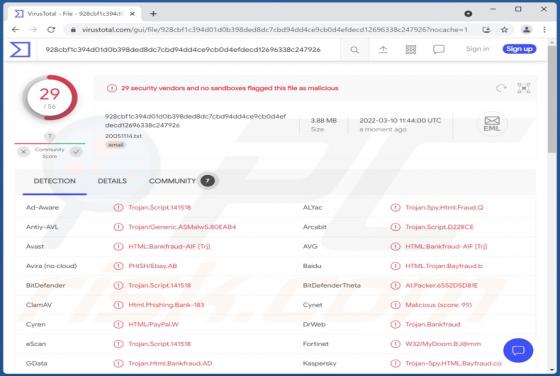This screenshot has width=560, height=376.
Task: Click the upload file icon
Action: click(x=383, y=50)
